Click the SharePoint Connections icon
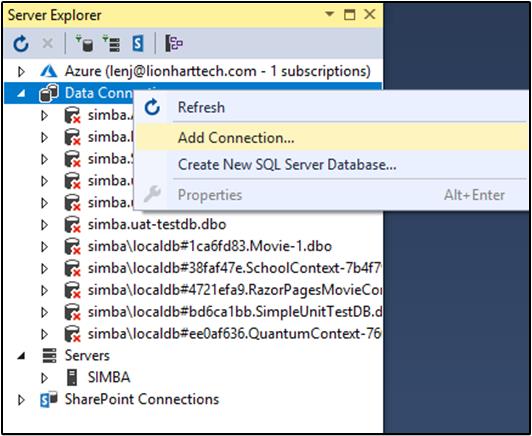 [49, 399]
